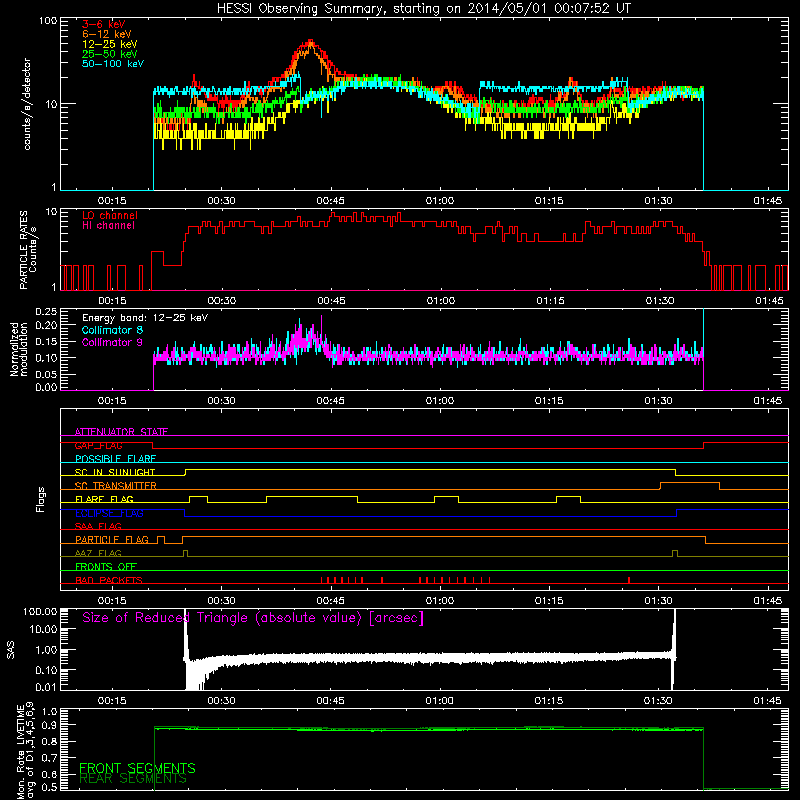
Task: Click the counts/s/detector axis label
Action: point(27,104)
